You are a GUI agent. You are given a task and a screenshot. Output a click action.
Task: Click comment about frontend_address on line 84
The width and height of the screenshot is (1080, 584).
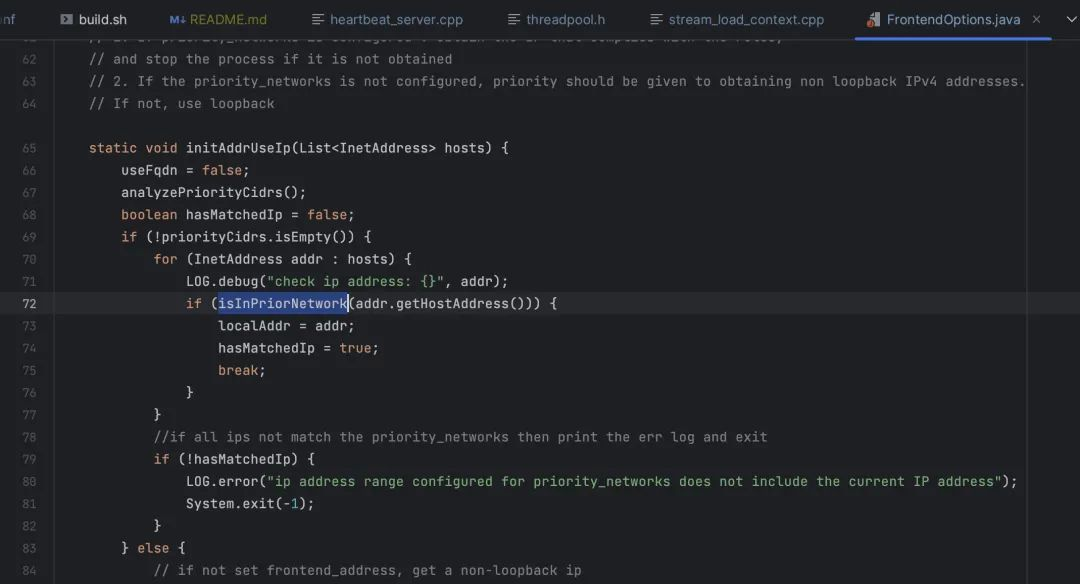(368, 570)
